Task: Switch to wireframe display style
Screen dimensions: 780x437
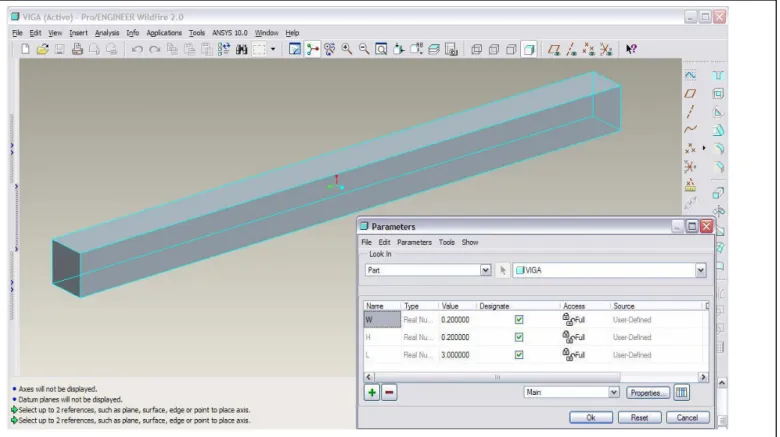Action: (477, 49)
